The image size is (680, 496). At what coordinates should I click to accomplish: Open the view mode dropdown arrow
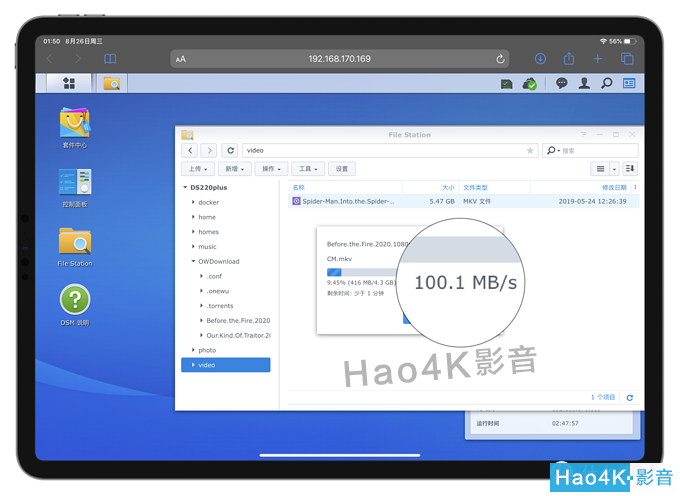click(x=615, y=169)
